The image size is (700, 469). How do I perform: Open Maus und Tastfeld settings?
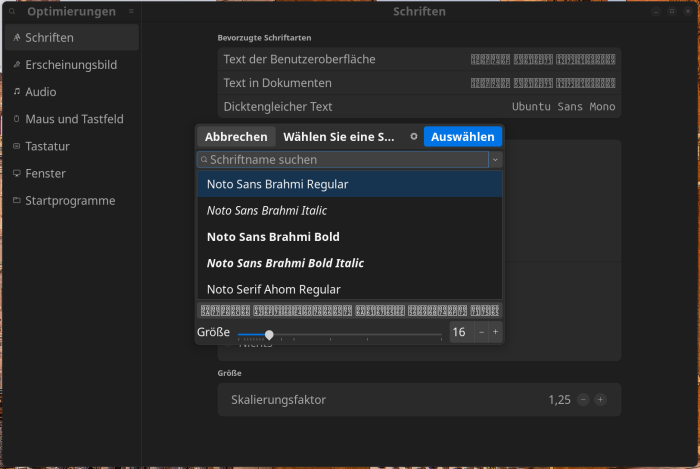pos(72,119)
